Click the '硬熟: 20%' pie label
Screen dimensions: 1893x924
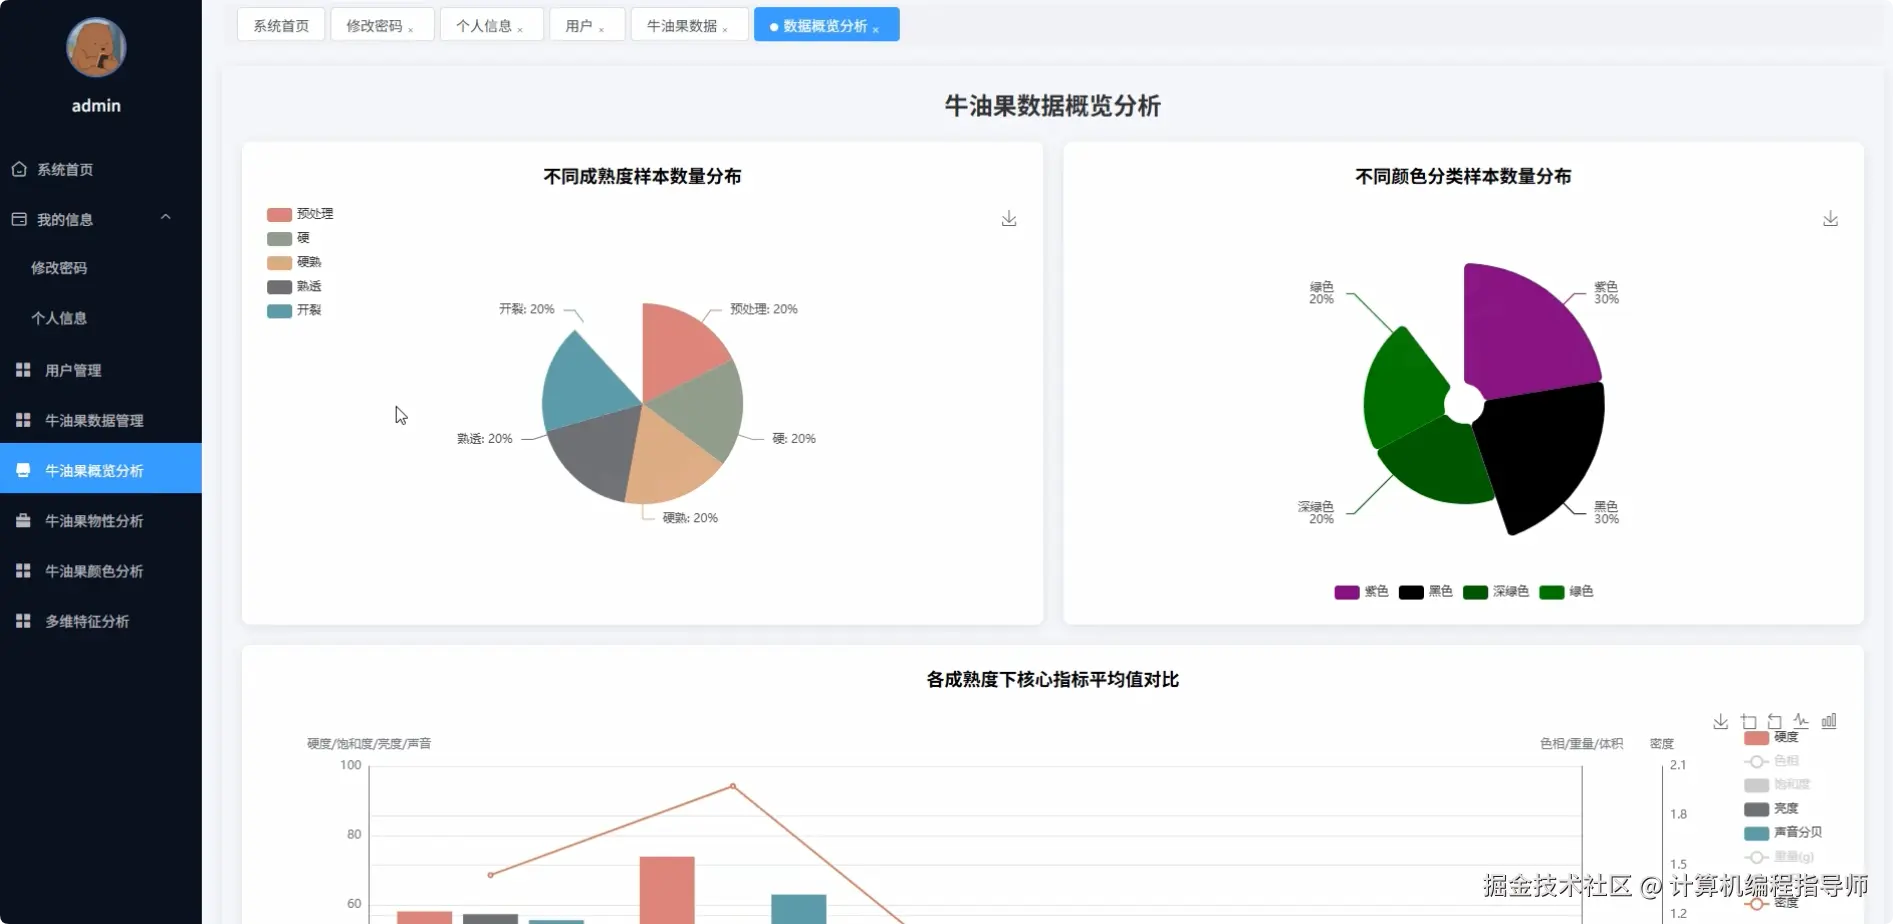(690, 518)
